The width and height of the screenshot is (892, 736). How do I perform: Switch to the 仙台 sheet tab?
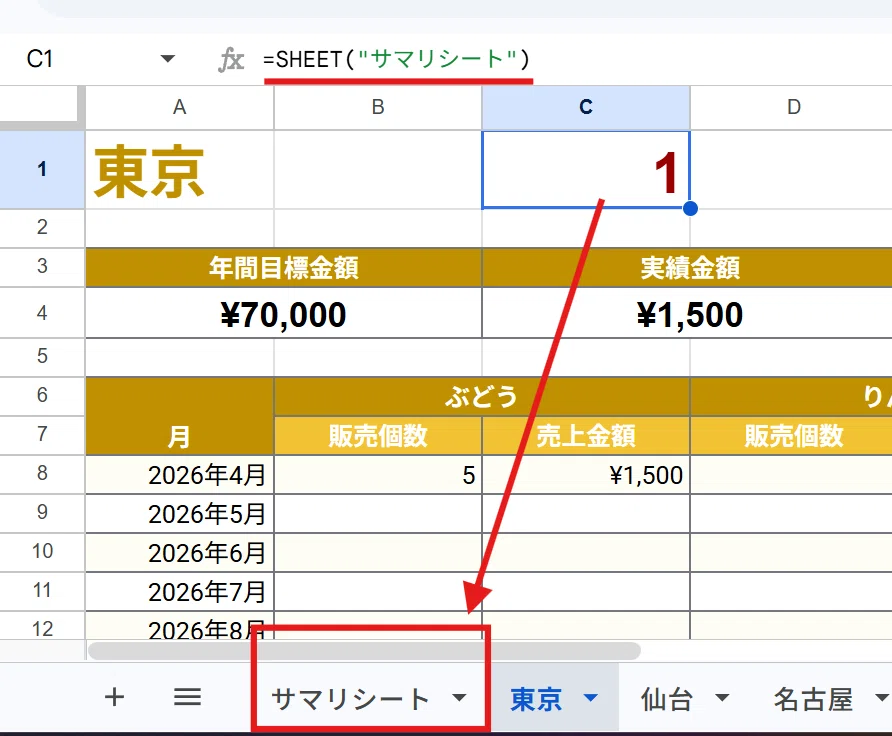(x=667, y=699)
